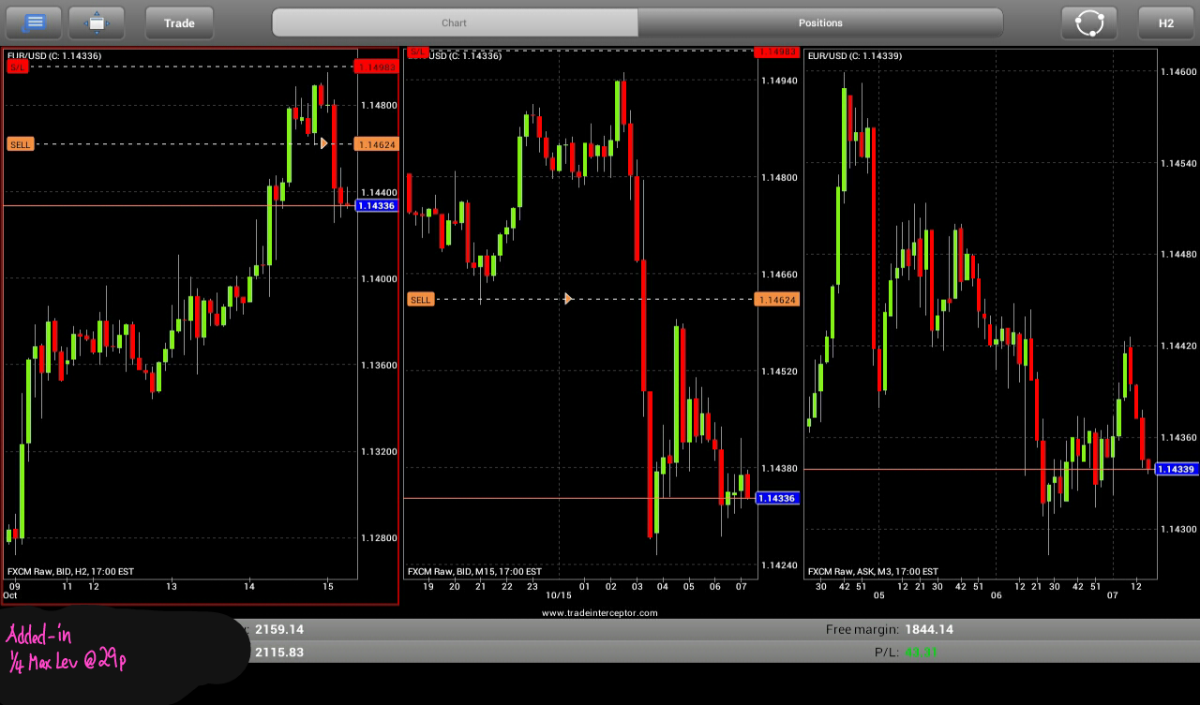Select the orange SELL order tag on M15 chart
Screen dimensions: 1200x705
(x=421, y=299)
